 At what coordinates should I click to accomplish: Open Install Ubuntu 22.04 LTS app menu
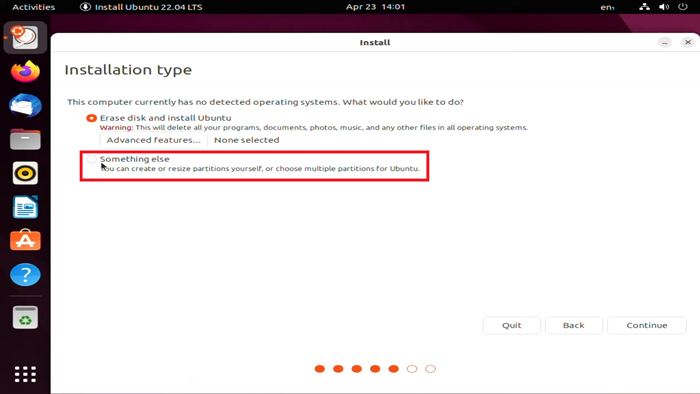pyautogui.click(x=142, y=7)
